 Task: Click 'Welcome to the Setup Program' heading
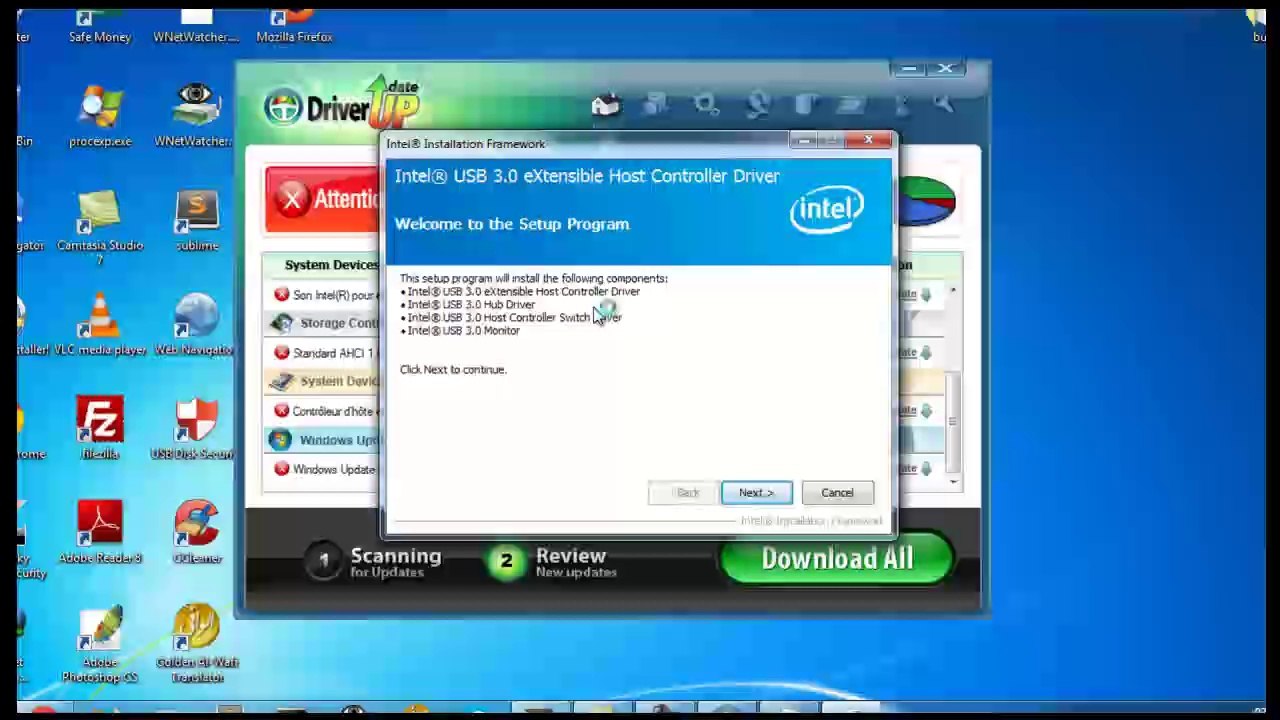tap(512, 224)
